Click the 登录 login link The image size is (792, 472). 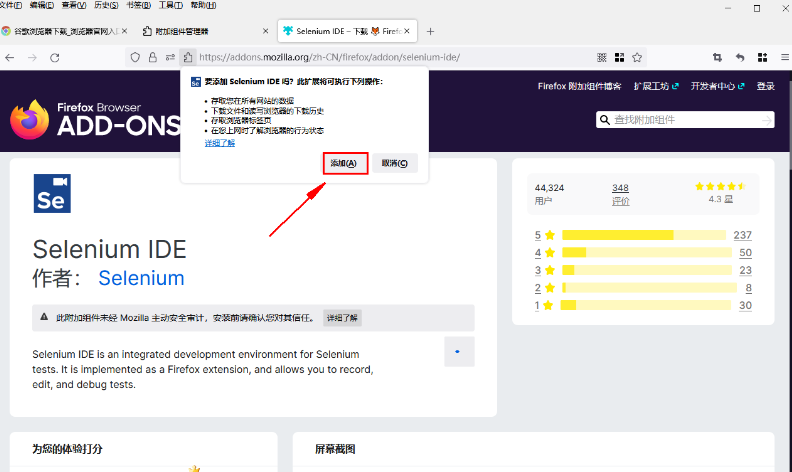[x=765, y=86]
